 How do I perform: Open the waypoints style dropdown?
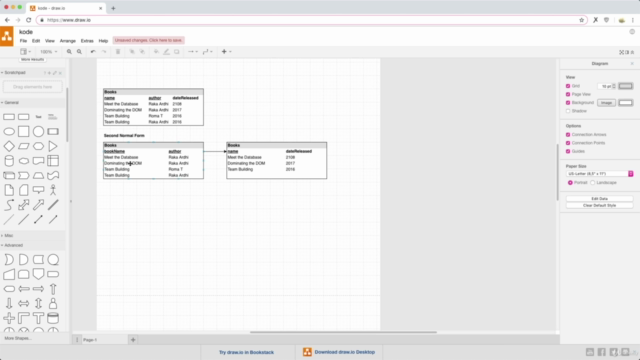pyautogui.click(x=207, y=52)
